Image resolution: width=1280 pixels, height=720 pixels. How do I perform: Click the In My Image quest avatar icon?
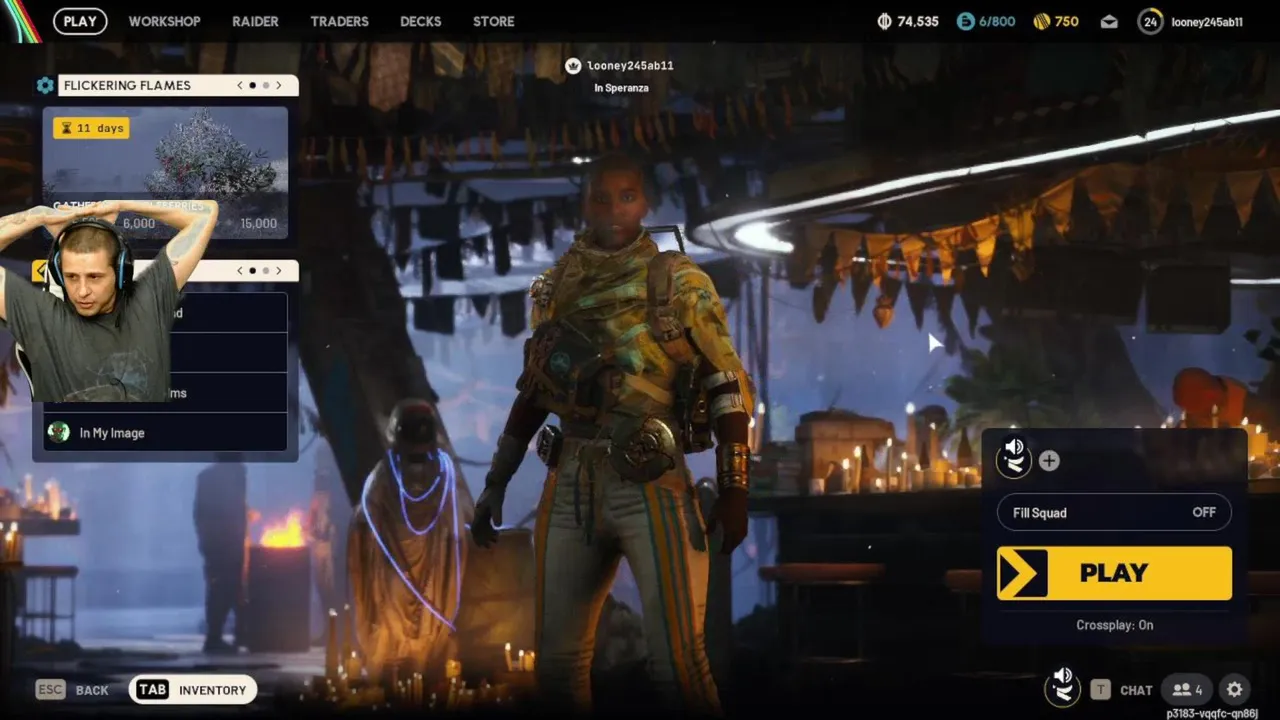(59, 432)
